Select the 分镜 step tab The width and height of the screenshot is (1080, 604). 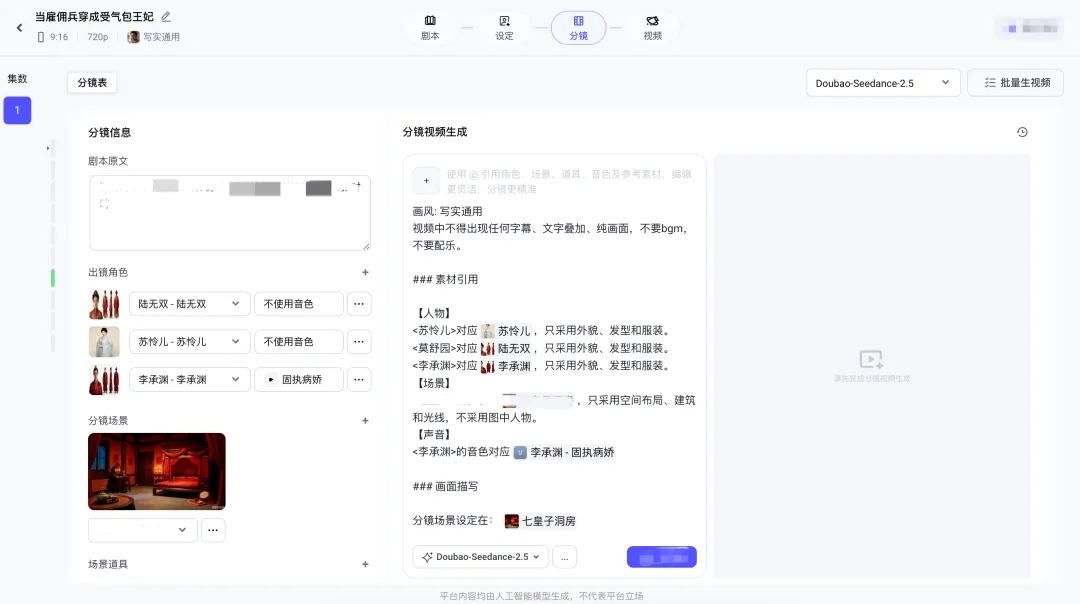click(579, 28)
